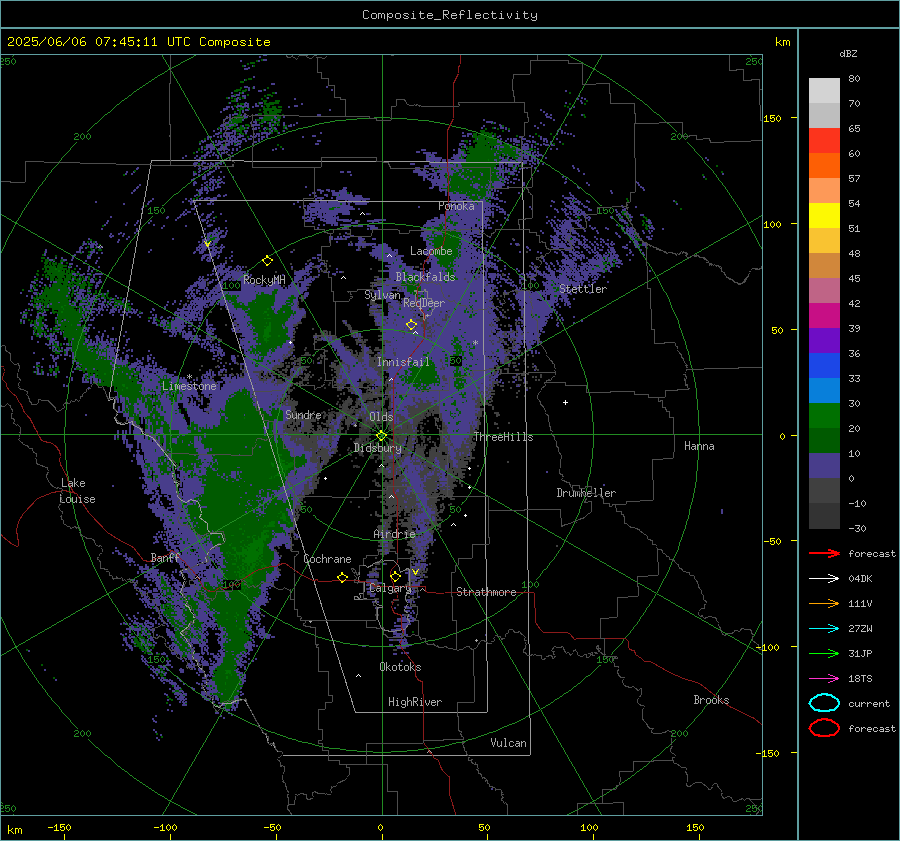Click the Innisfail city label

[x=403, y=362]
